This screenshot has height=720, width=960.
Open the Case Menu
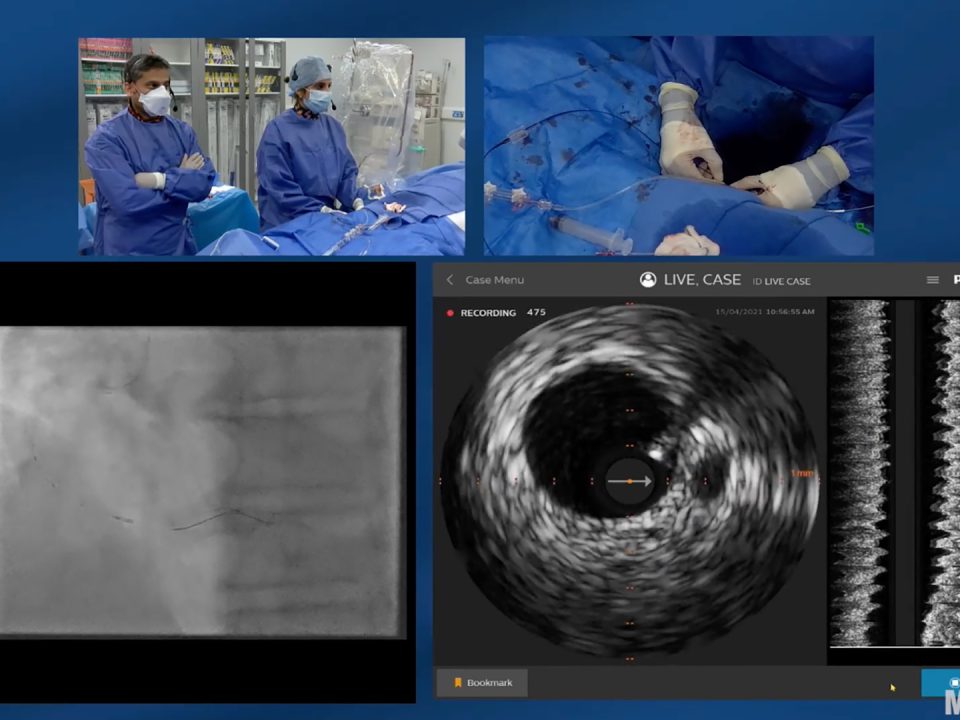(497, 280)
